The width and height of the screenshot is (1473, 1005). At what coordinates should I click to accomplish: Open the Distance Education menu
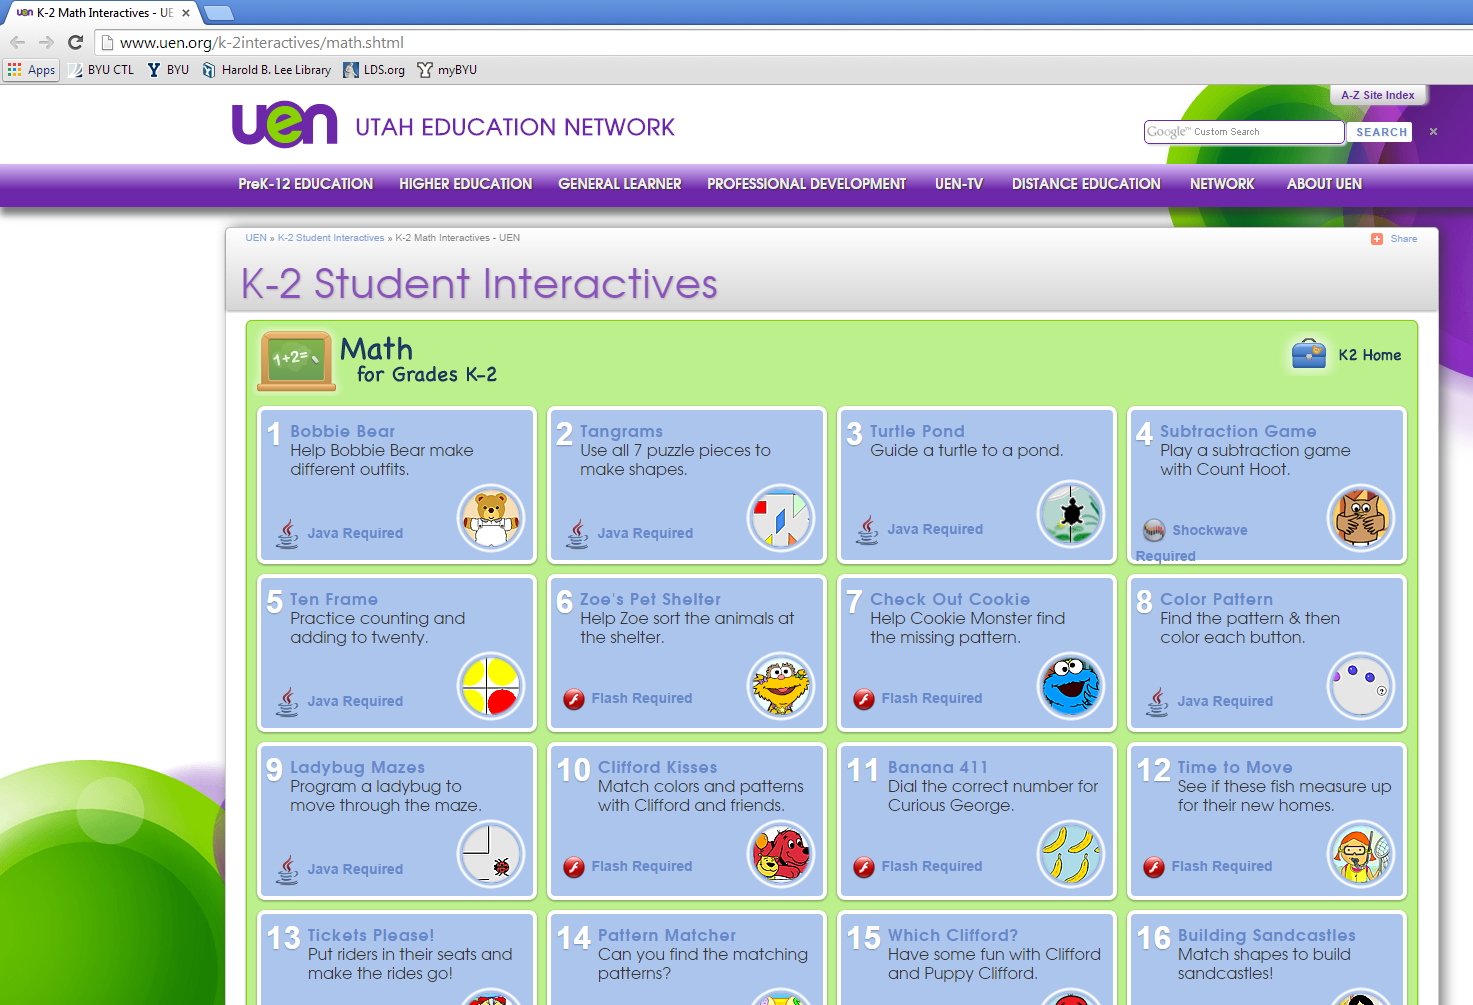coord(1086,184)
